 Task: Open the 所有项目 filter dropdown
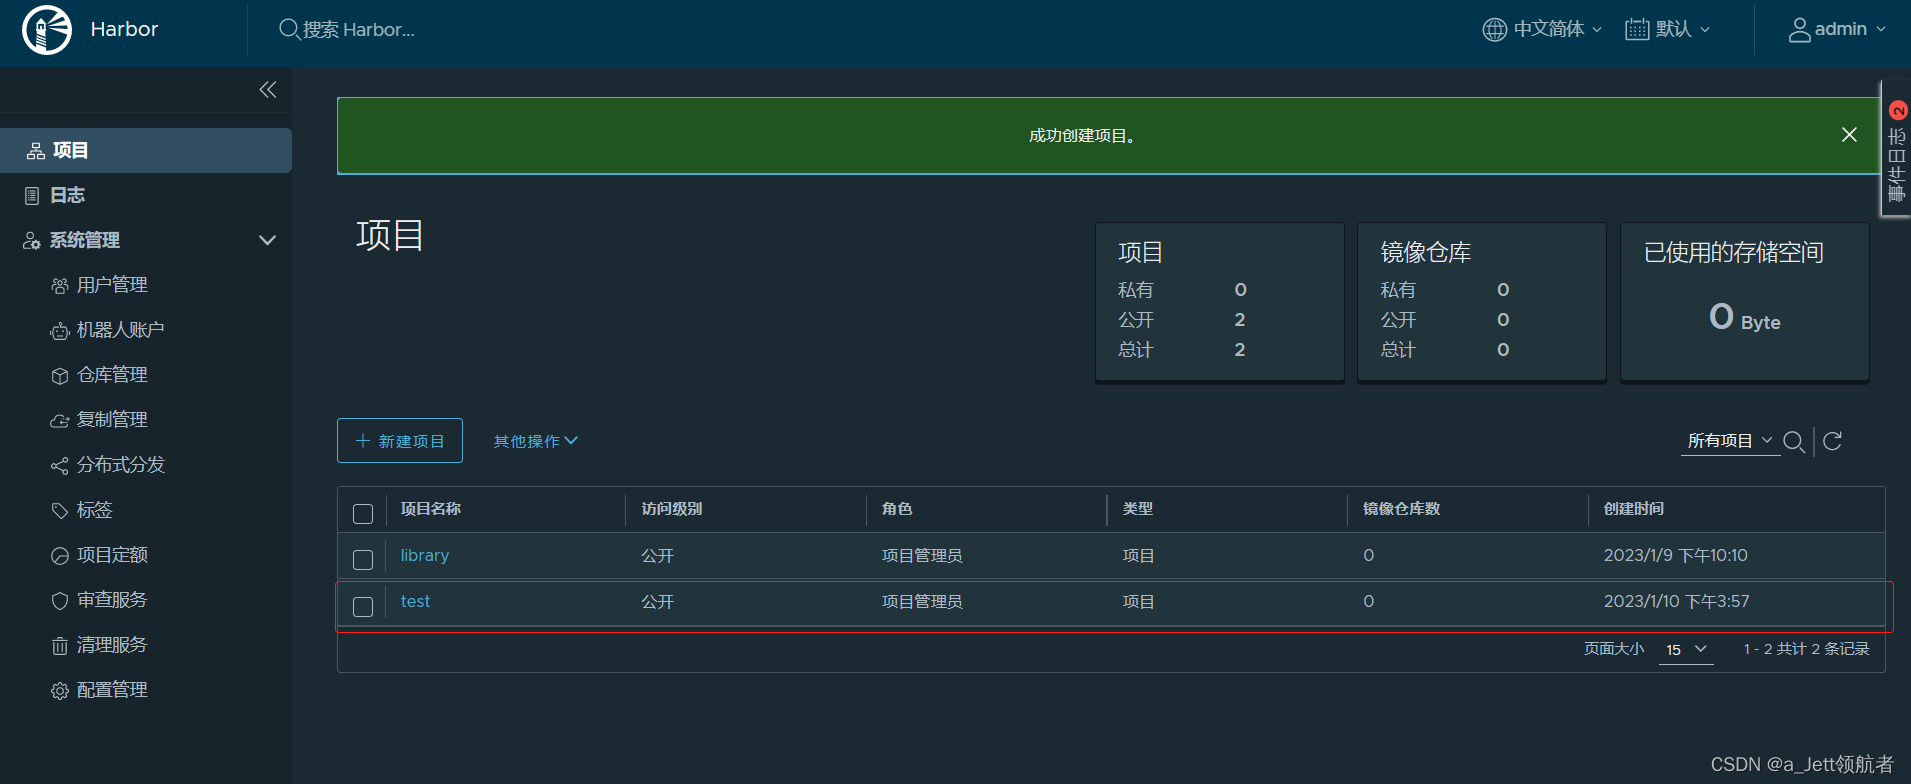(1730, 441)
